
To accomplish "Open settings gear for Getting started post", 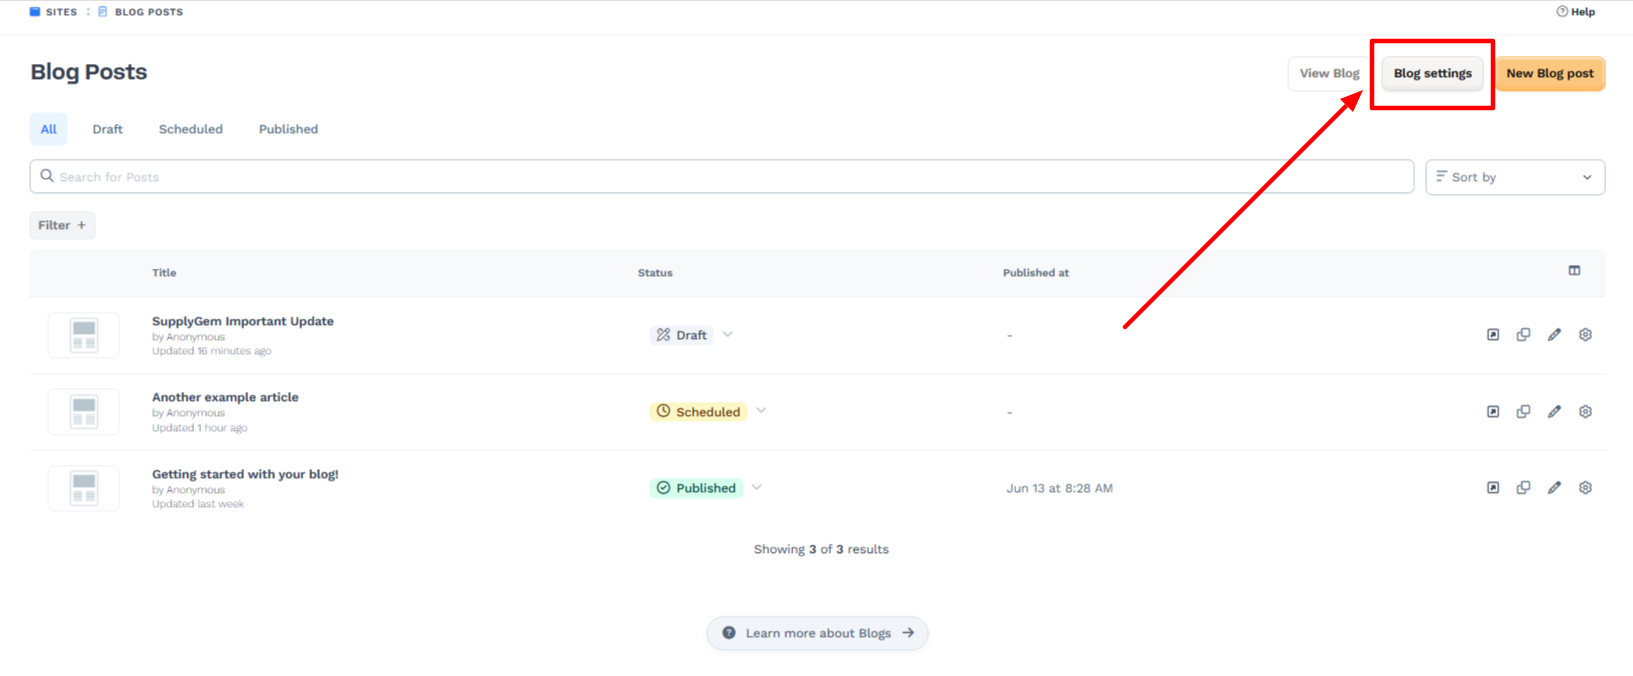I will click(x=1585, y=488).
